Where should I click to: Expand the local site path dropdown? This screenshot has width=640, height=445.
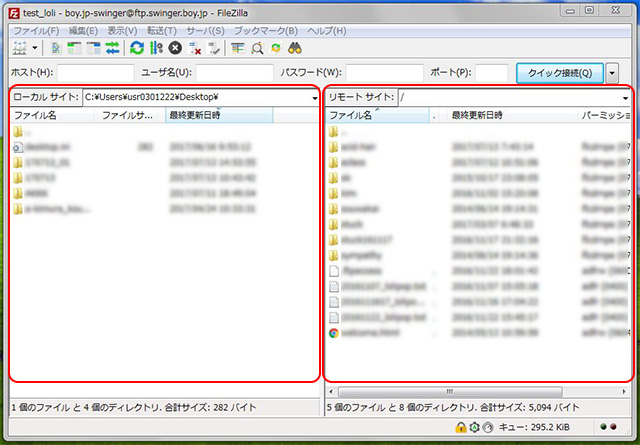click(315, 98)
